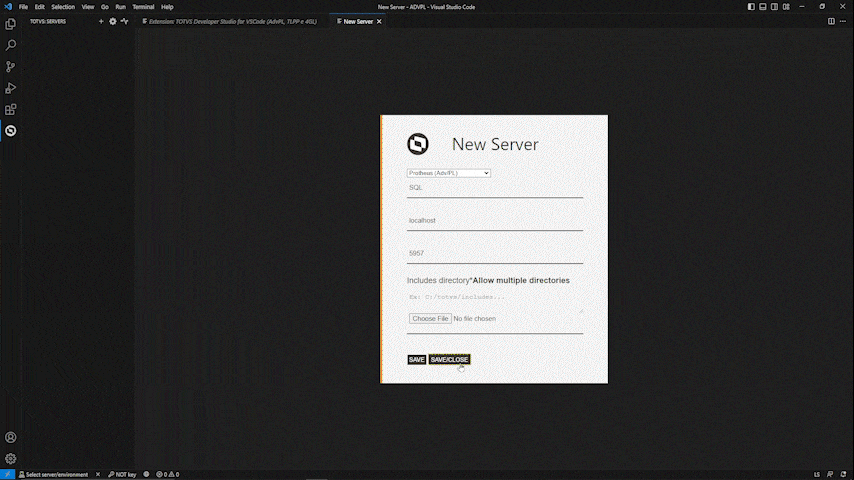Click the remote window indicator in status bar

[x=7, y=475]
